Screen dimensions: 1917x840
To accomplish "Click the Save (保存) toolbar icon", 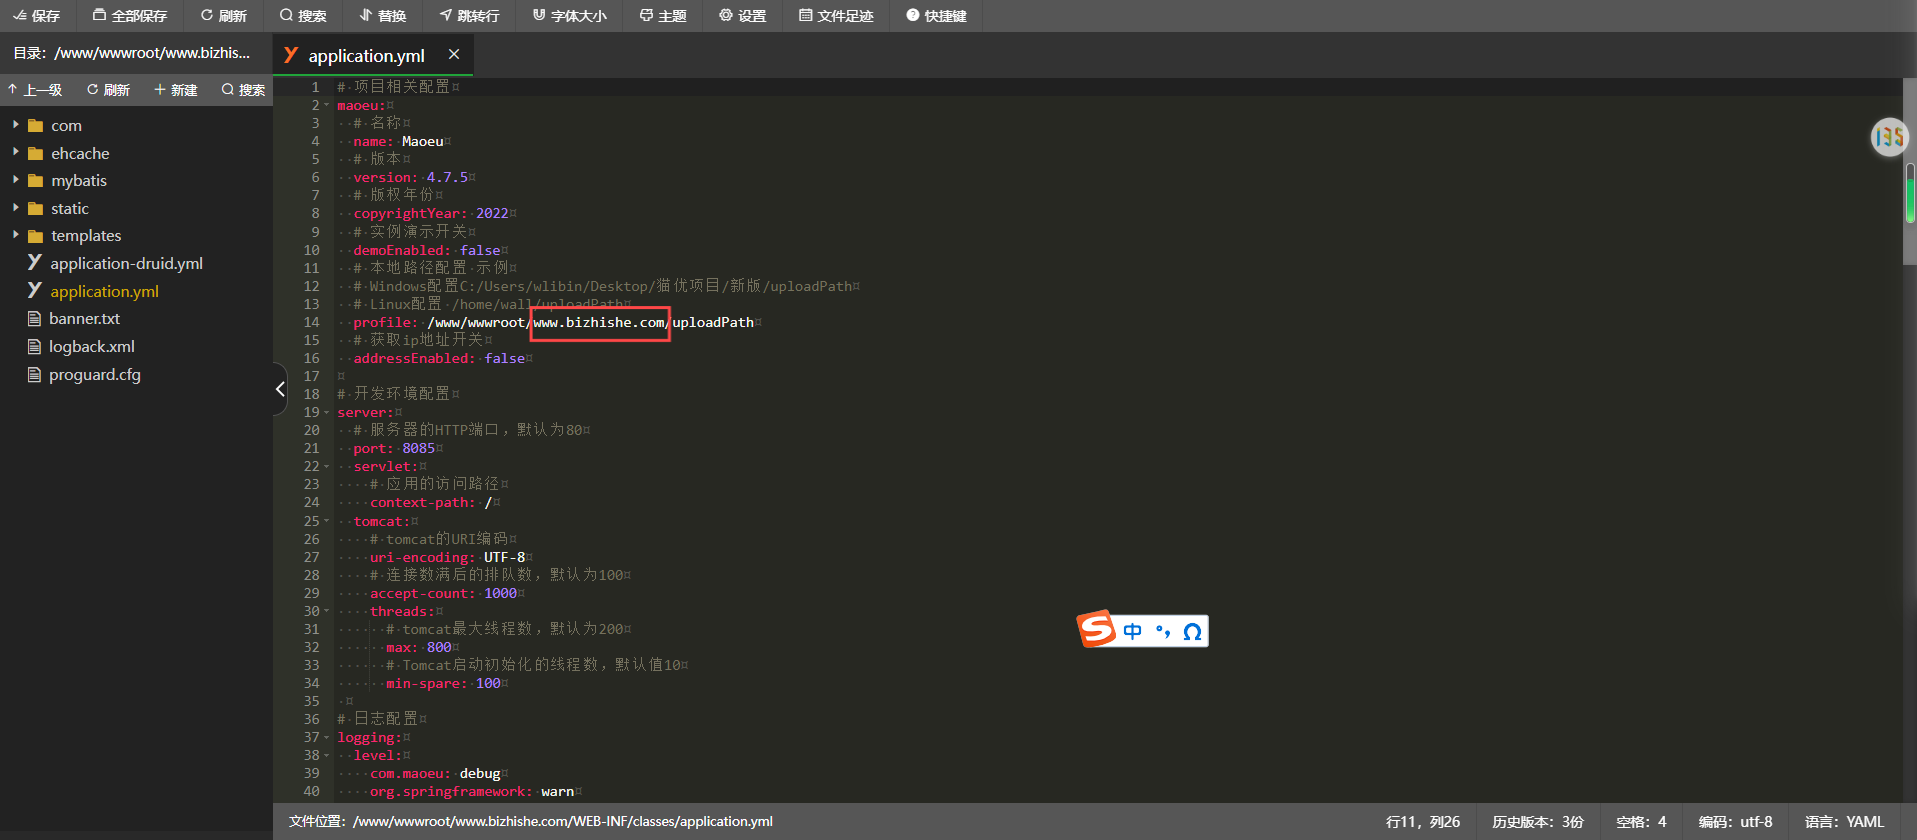I will click(x=20, y=16).
